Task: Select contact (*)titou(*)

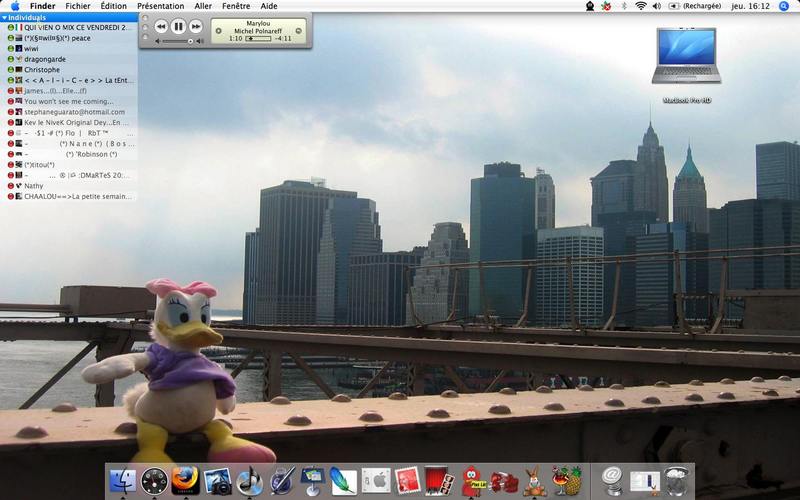Action: click(x=69, y=165)
